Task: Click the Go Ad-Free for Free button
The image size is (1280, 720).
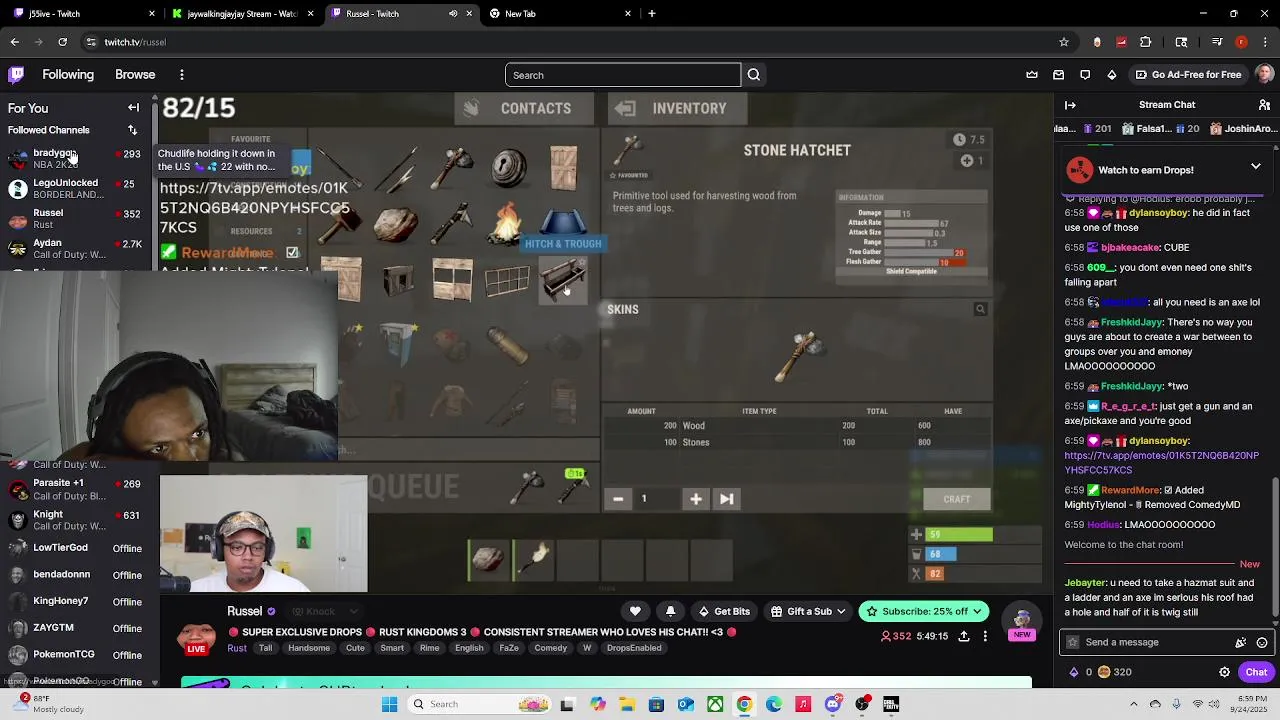Action: (1188, 75)
